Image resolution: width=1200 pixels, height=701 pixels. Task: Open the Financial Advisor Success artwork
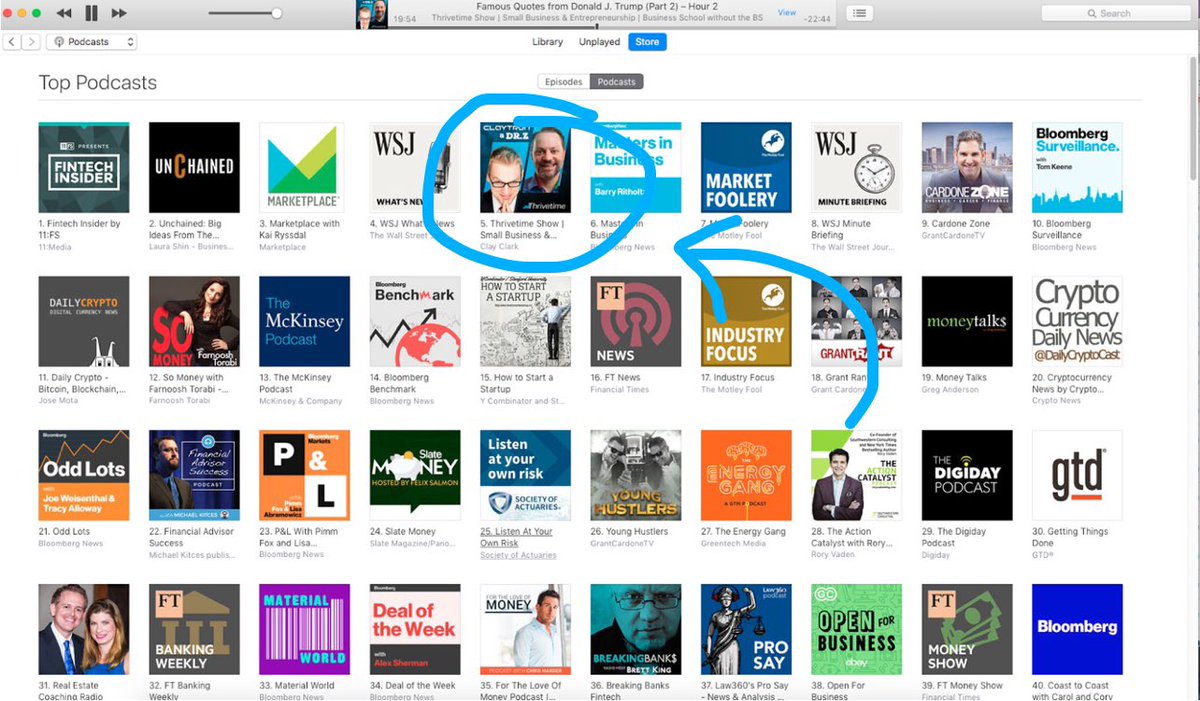click(194, 476)
